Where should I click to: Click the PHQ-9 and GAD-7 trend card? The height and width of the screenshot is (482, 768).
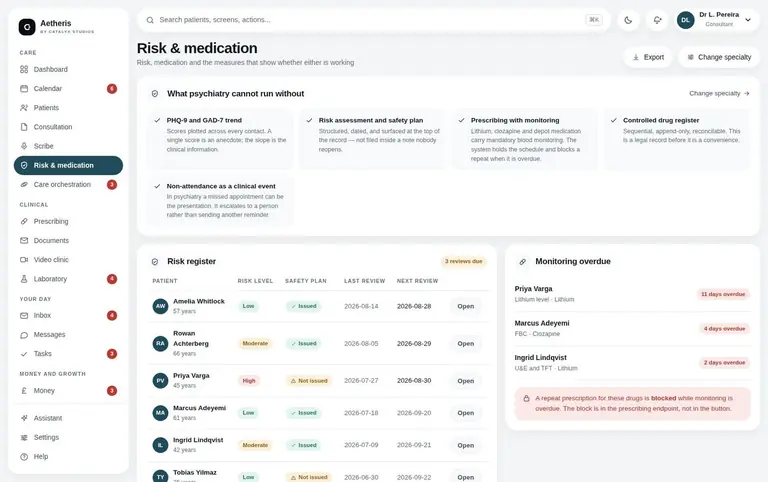[220, 139]
